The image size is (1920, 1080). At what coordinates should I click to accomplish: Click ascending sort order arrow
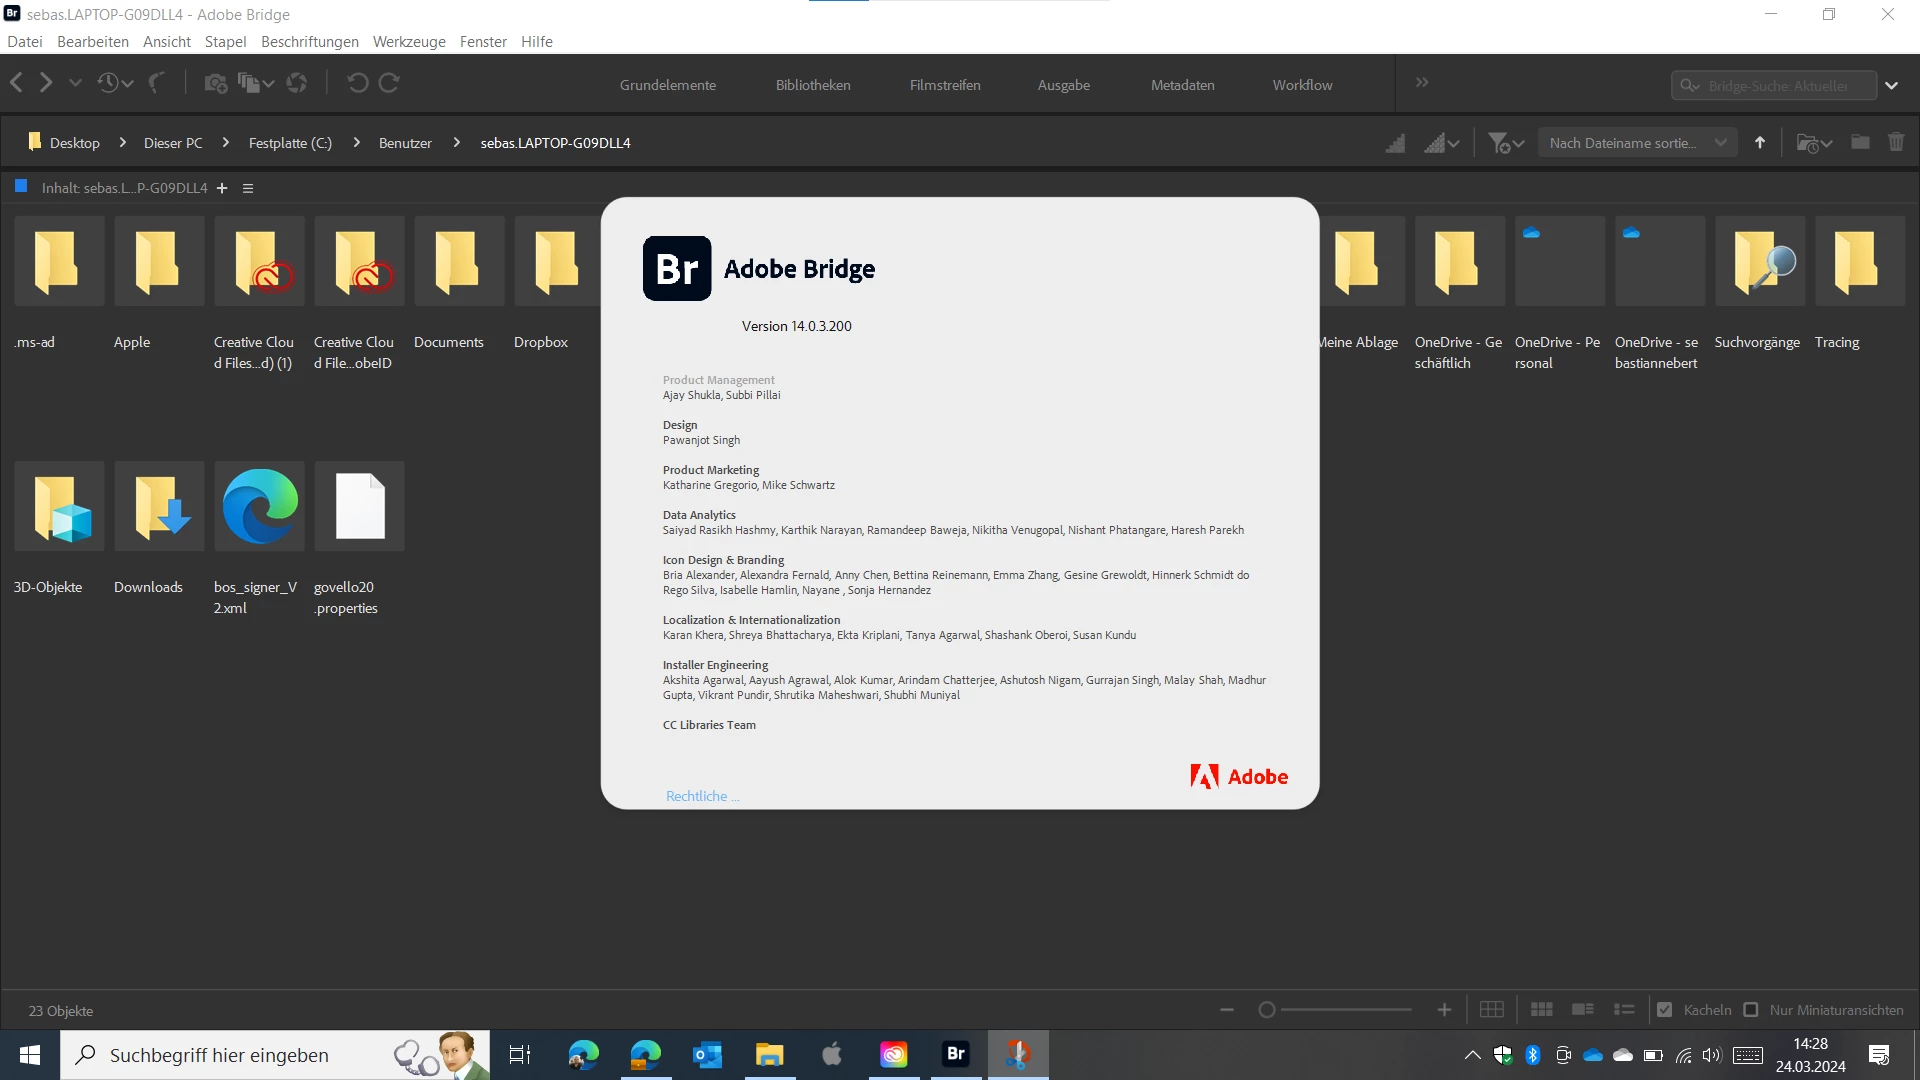pos(1760,142)
